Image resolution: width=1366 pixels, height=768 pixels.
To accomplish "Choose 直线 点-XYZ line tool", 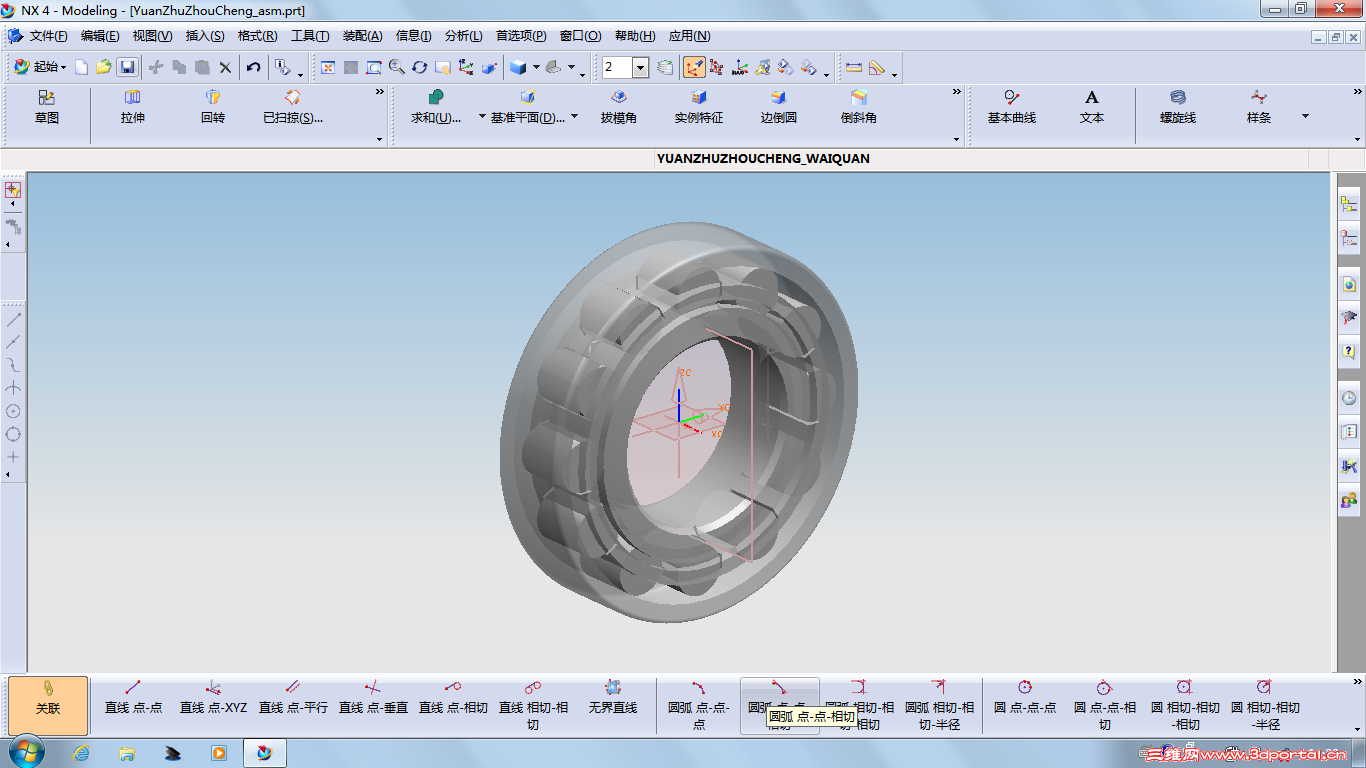I will tap(213, 697).
